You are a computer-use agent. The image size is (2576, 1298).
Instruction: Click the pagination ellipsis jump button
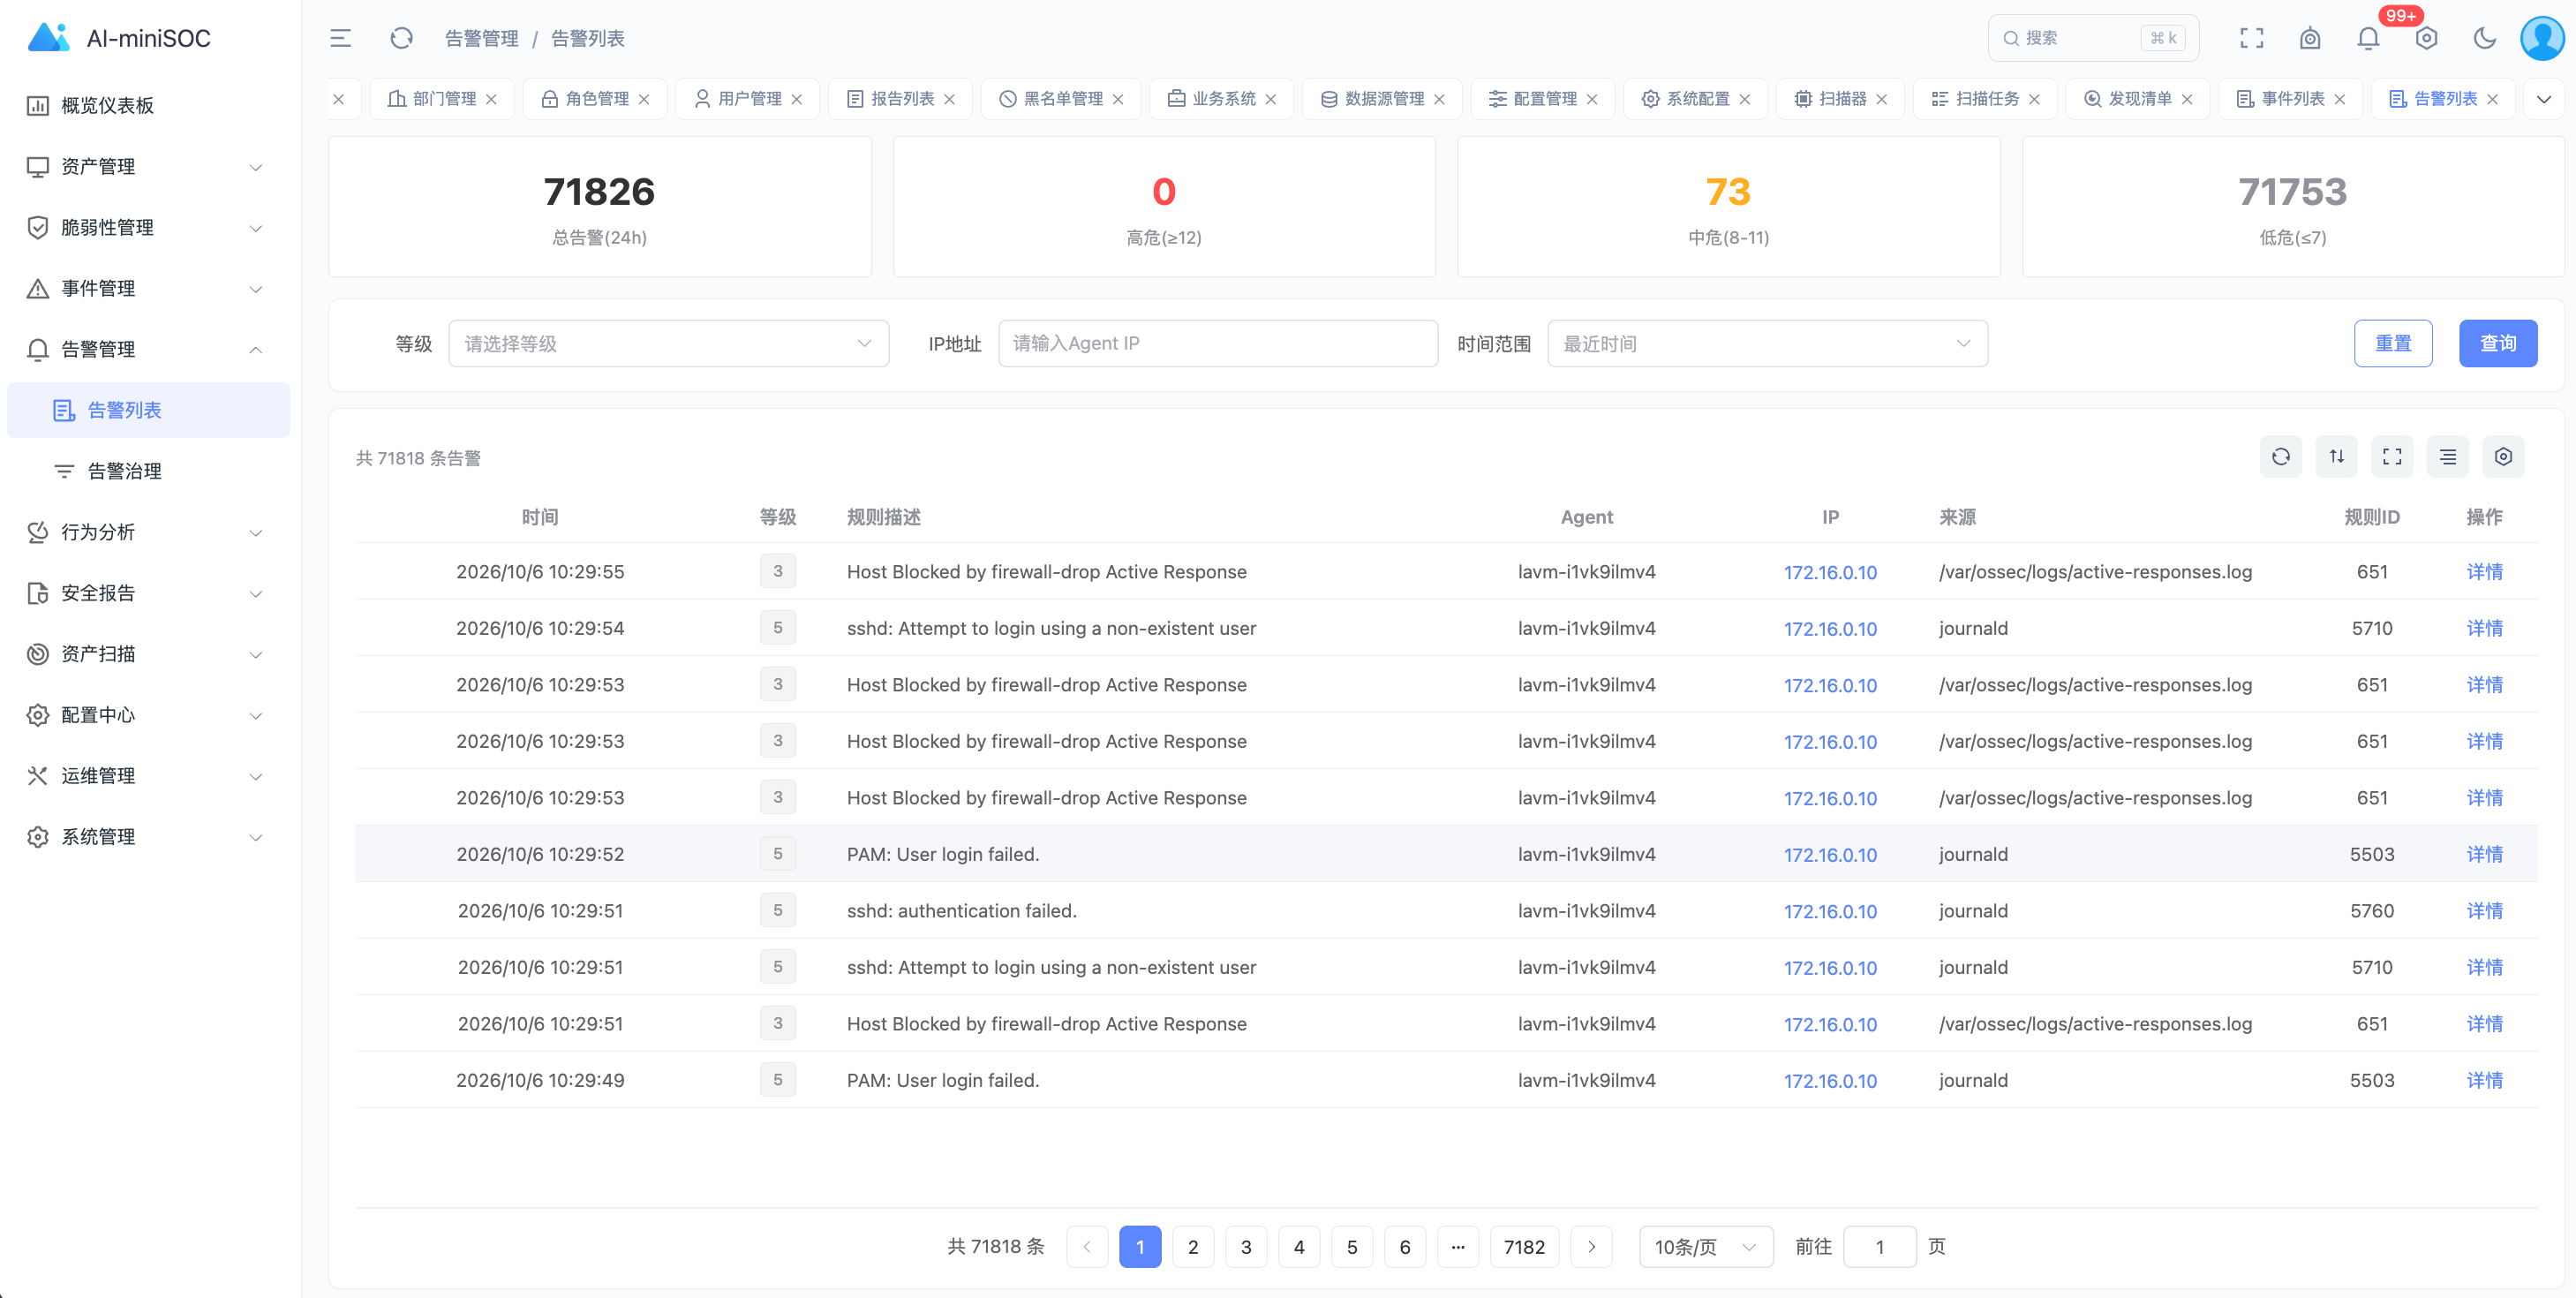[x=1458, y=1246]
